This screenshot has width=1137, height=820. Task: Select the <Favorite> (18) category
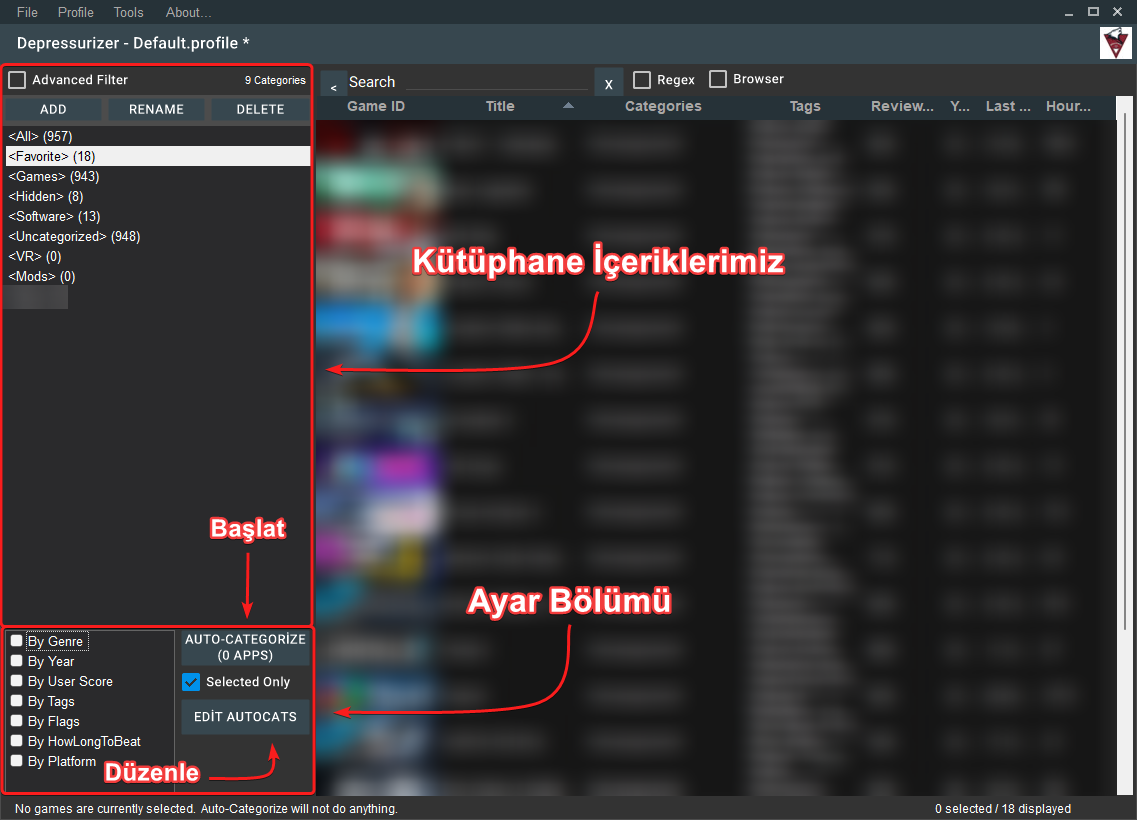pos(157,156)
